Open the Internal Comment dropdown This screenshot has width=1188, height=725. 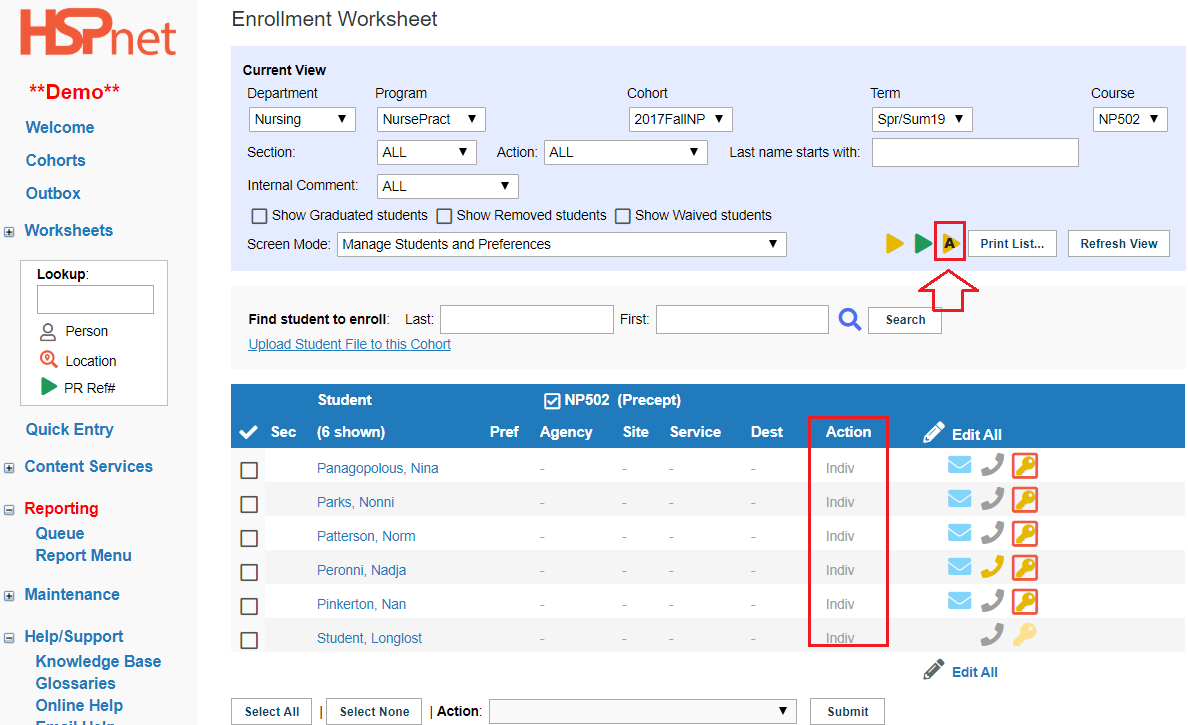(447, 186)
